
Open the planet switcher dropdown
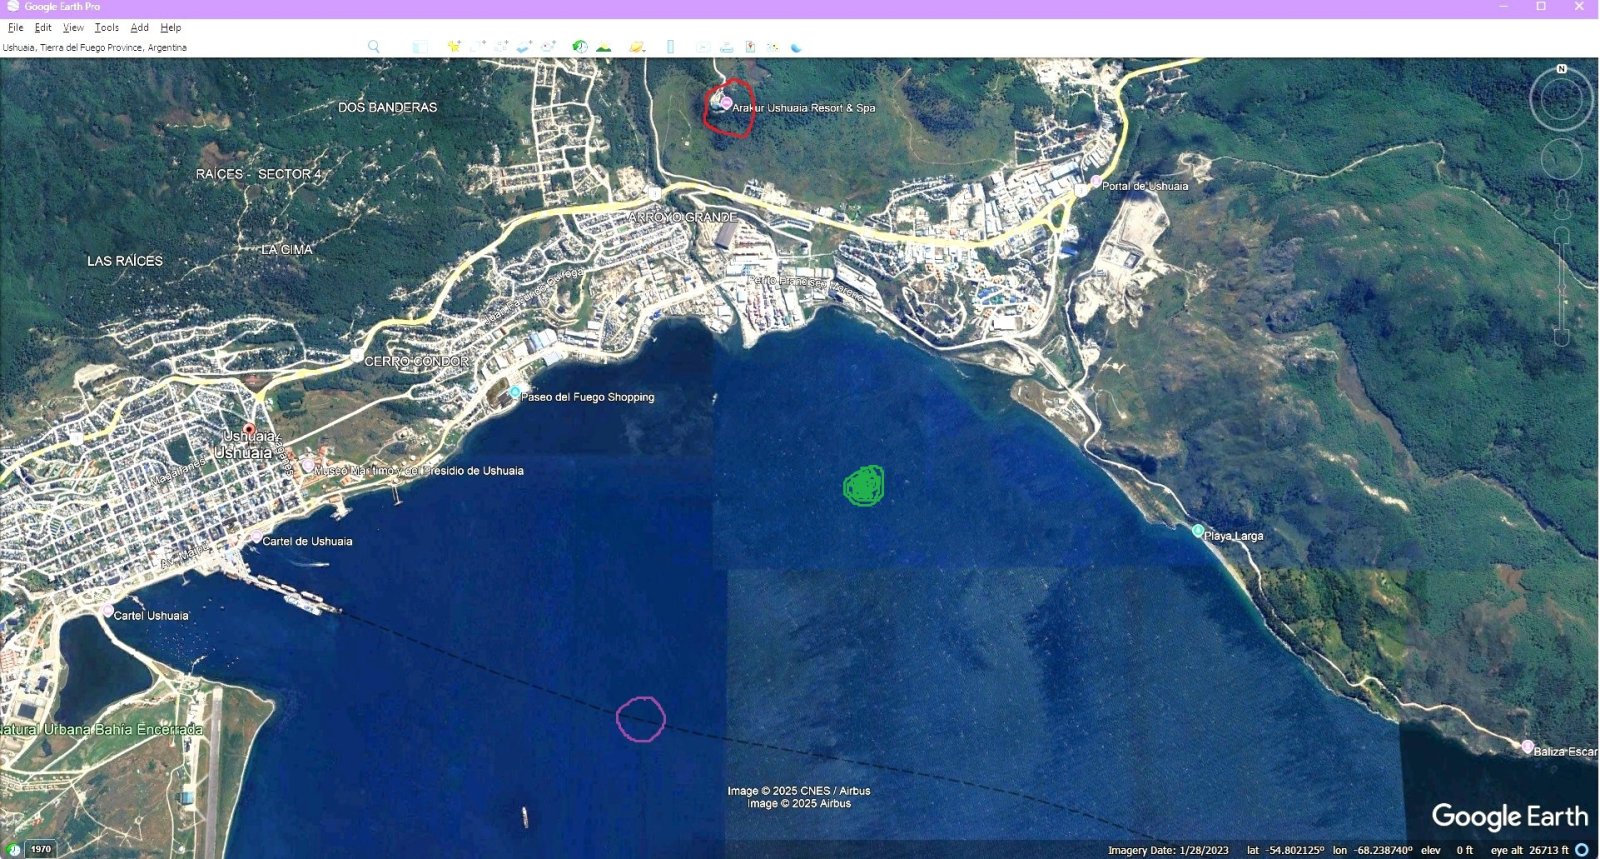pyautogui.click(x=637, y=47)
